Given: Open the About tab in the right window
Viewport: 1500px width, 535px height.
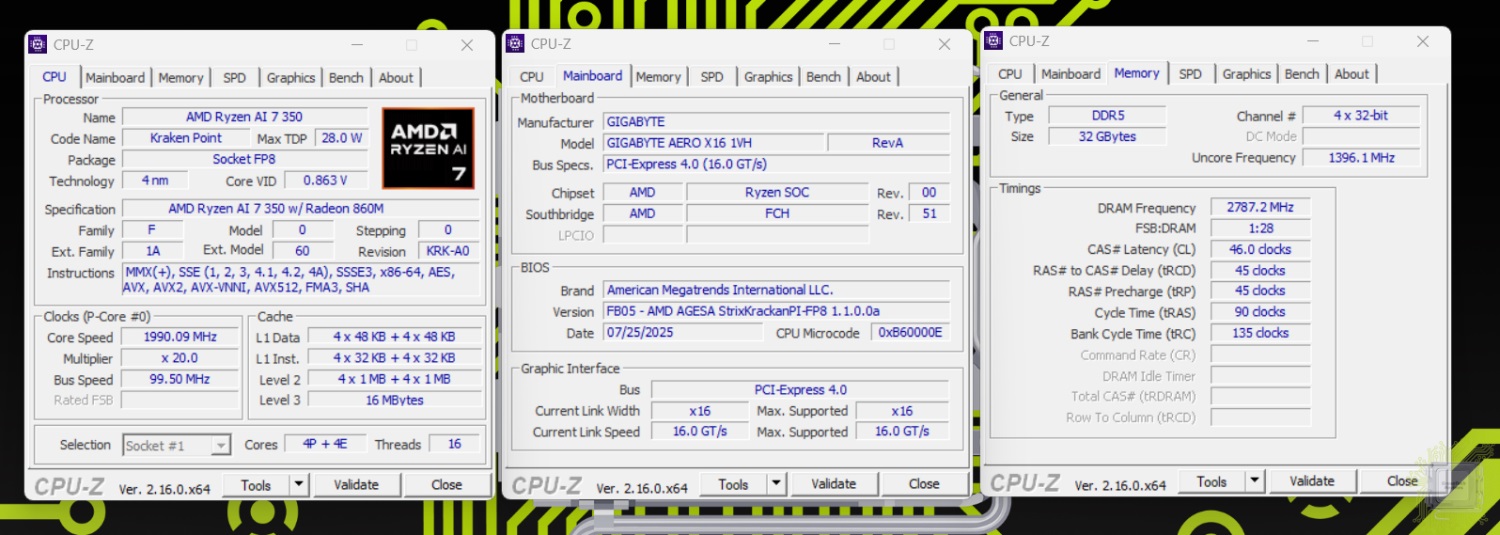Looking at the screenshot, I should coord(1351,73).
